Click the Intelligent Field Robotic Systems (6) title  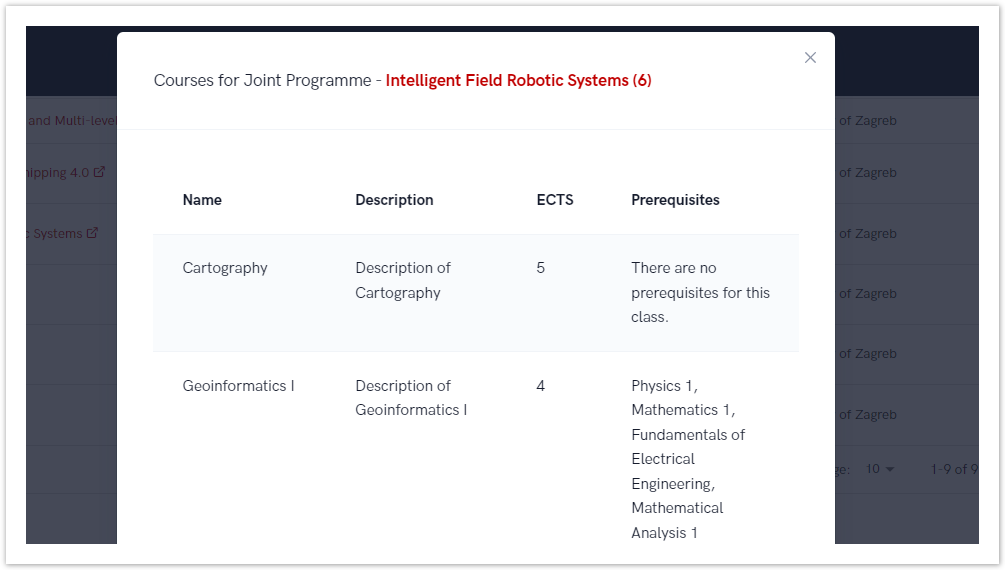[518, 81]
